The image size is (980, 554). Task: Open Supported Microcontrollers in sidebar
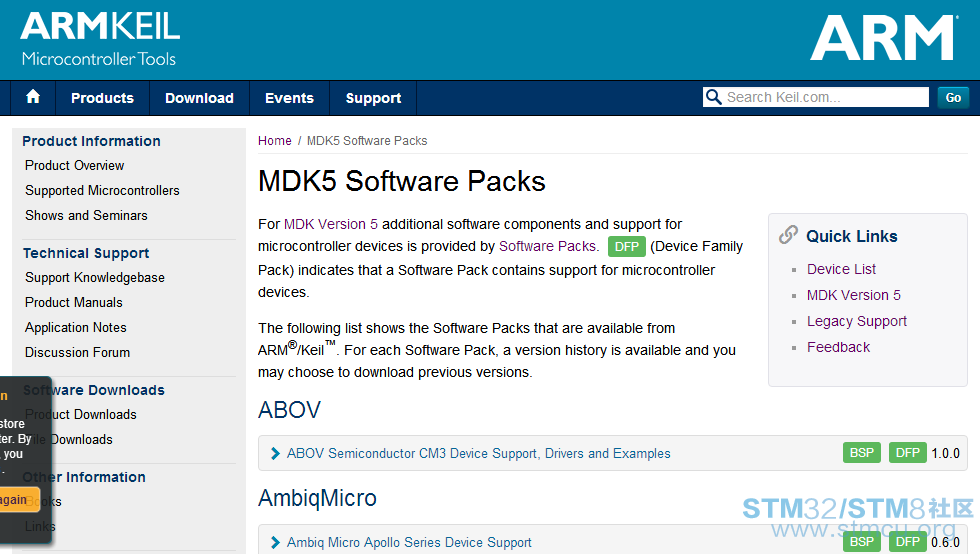pyautogui.click(x=102, y=190)
